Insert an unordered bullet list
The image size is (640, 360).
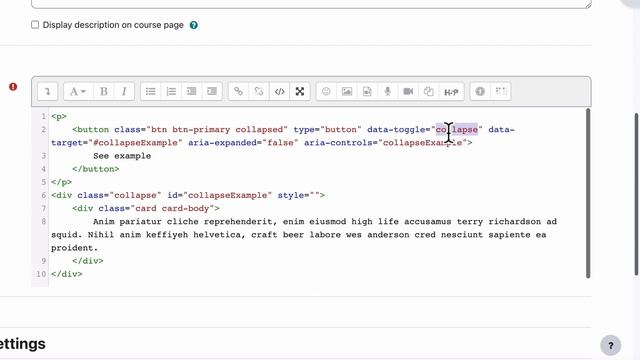tap(151, 91)
